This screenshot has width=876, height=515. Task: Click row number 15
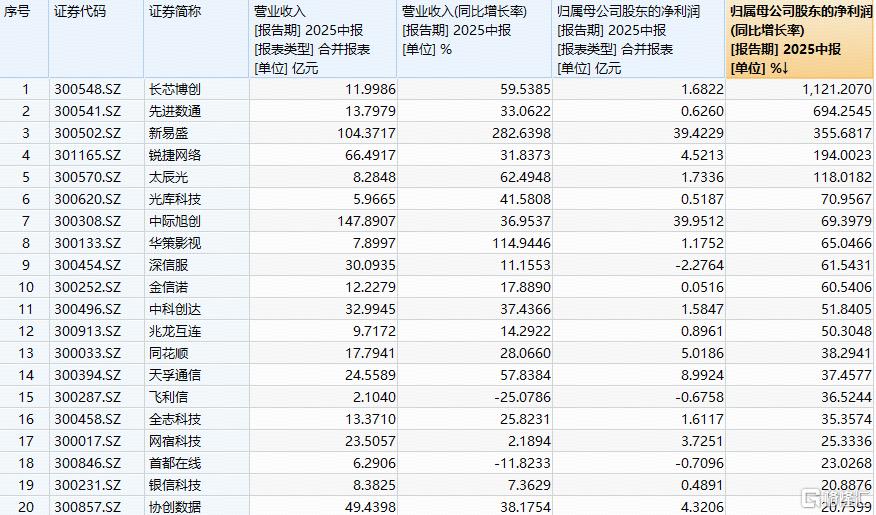[x=26, y=398]
